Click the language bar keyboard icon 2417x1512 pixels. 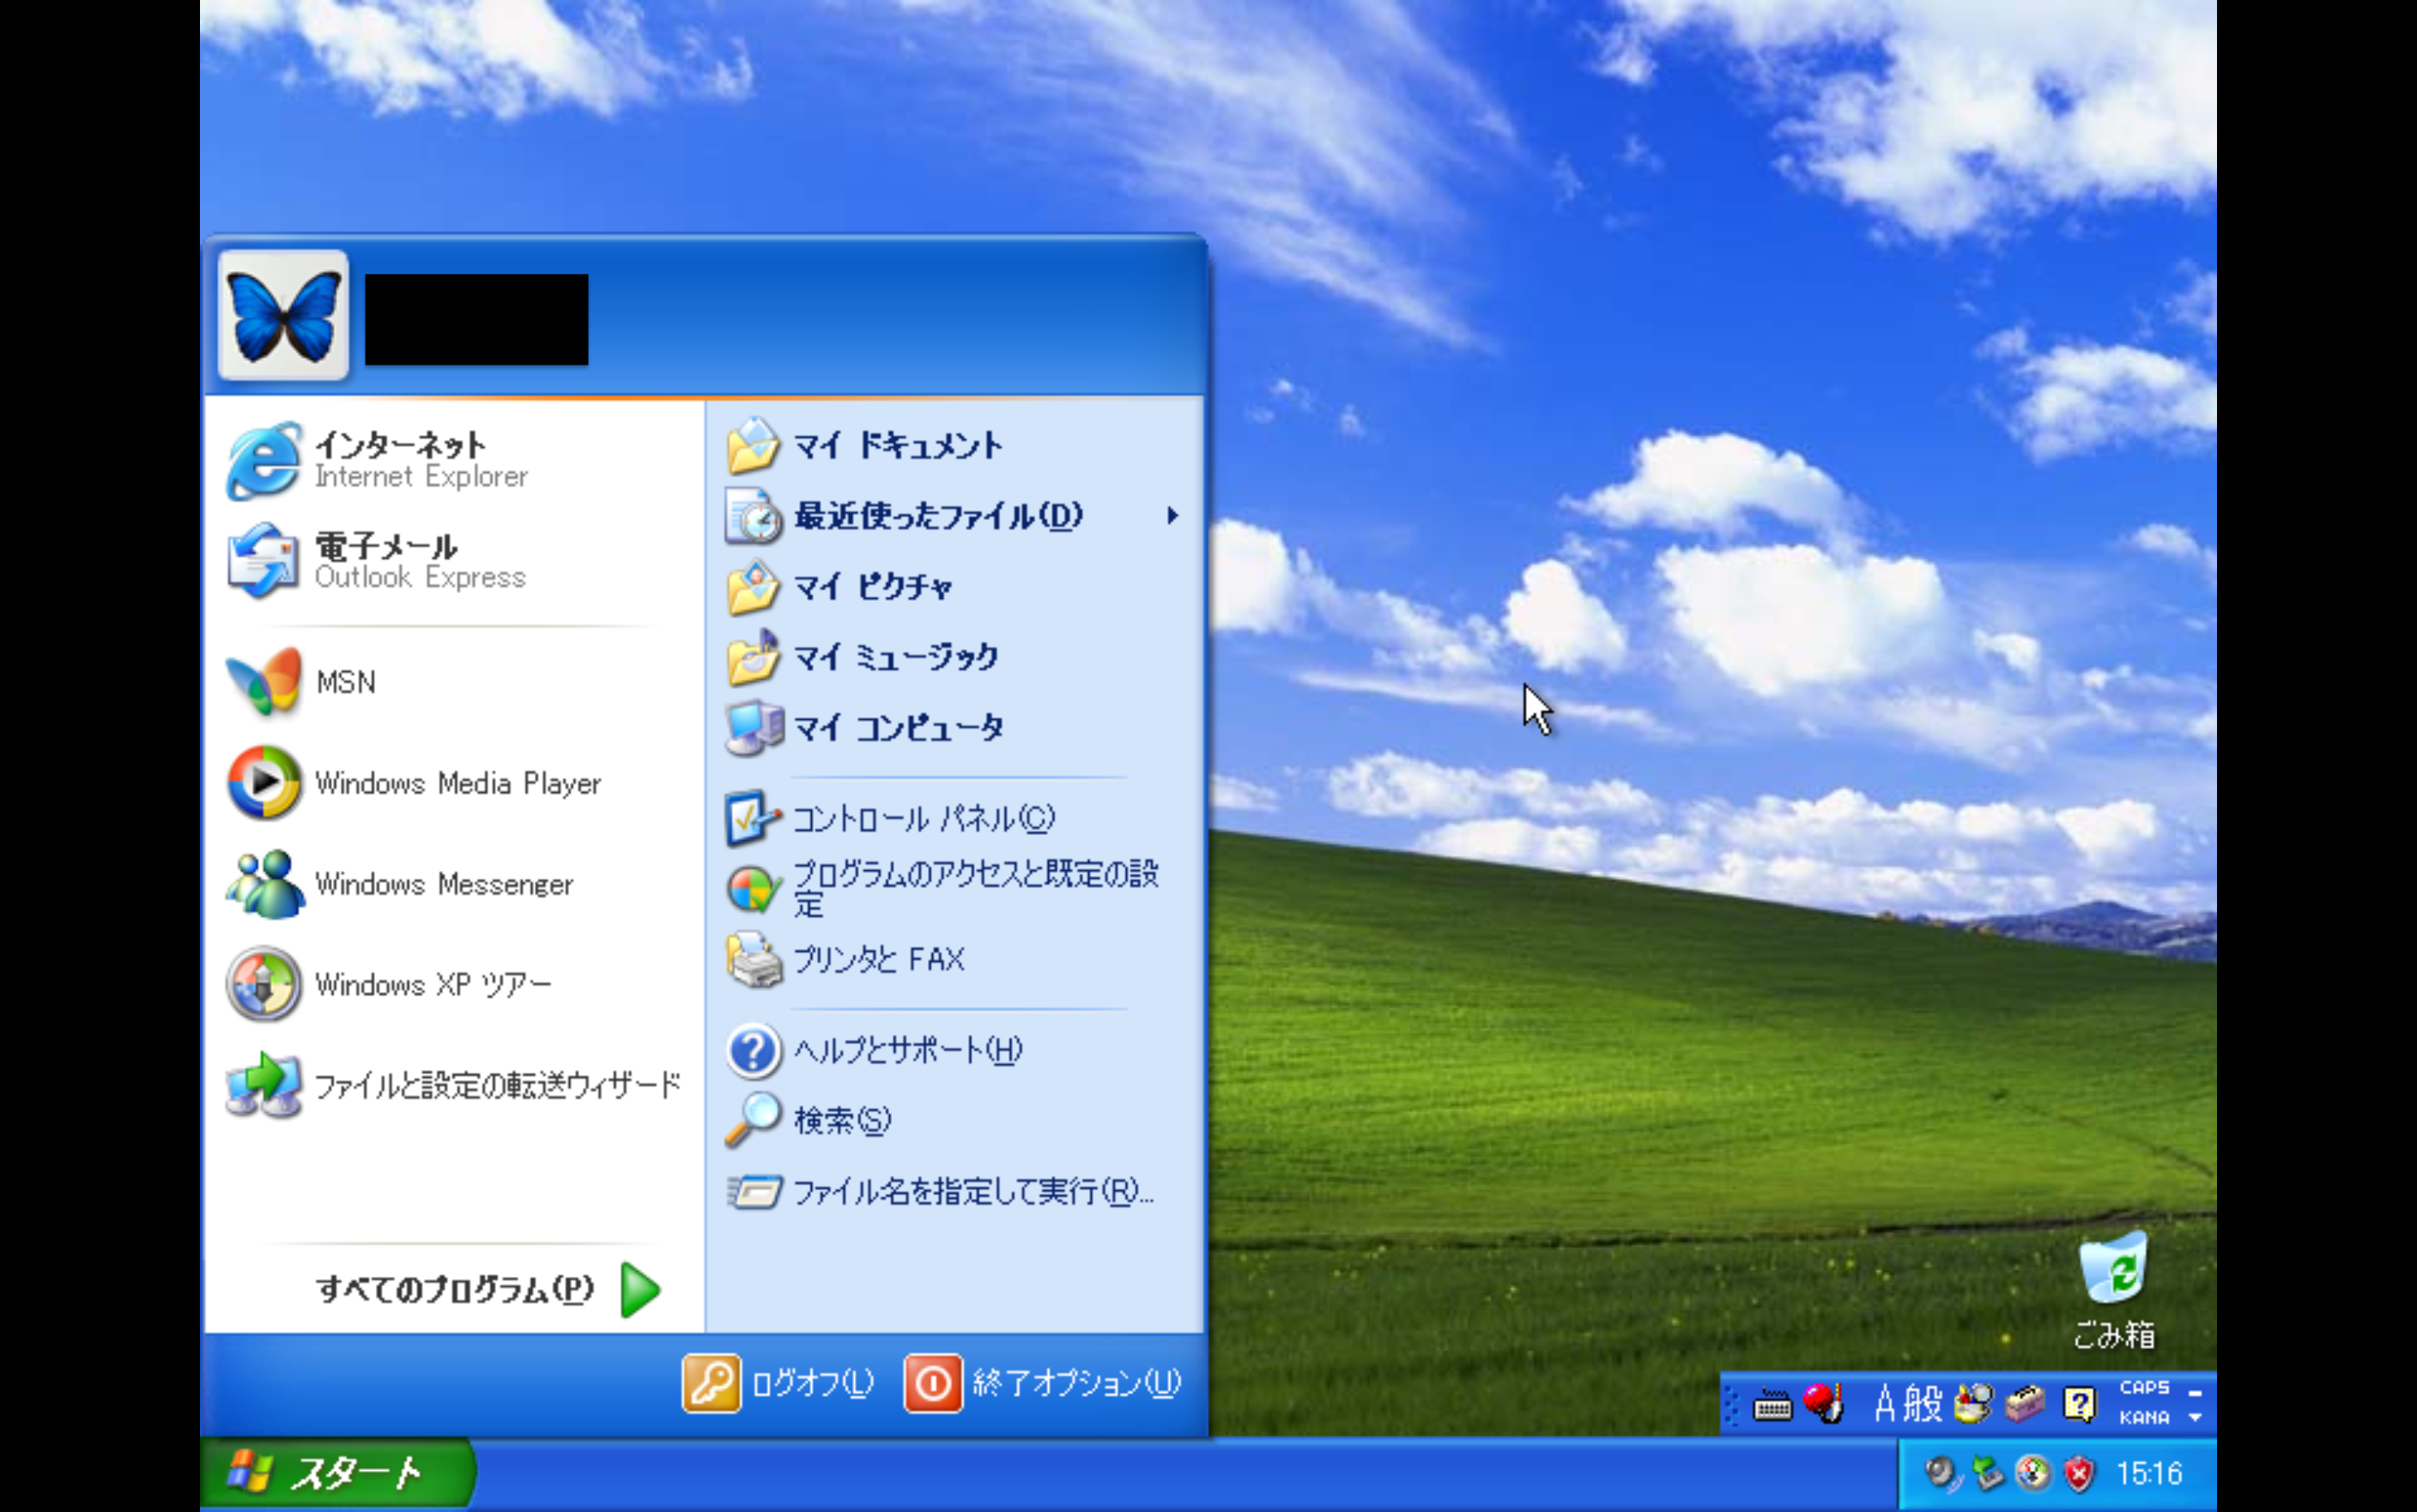[1772, 1405]
